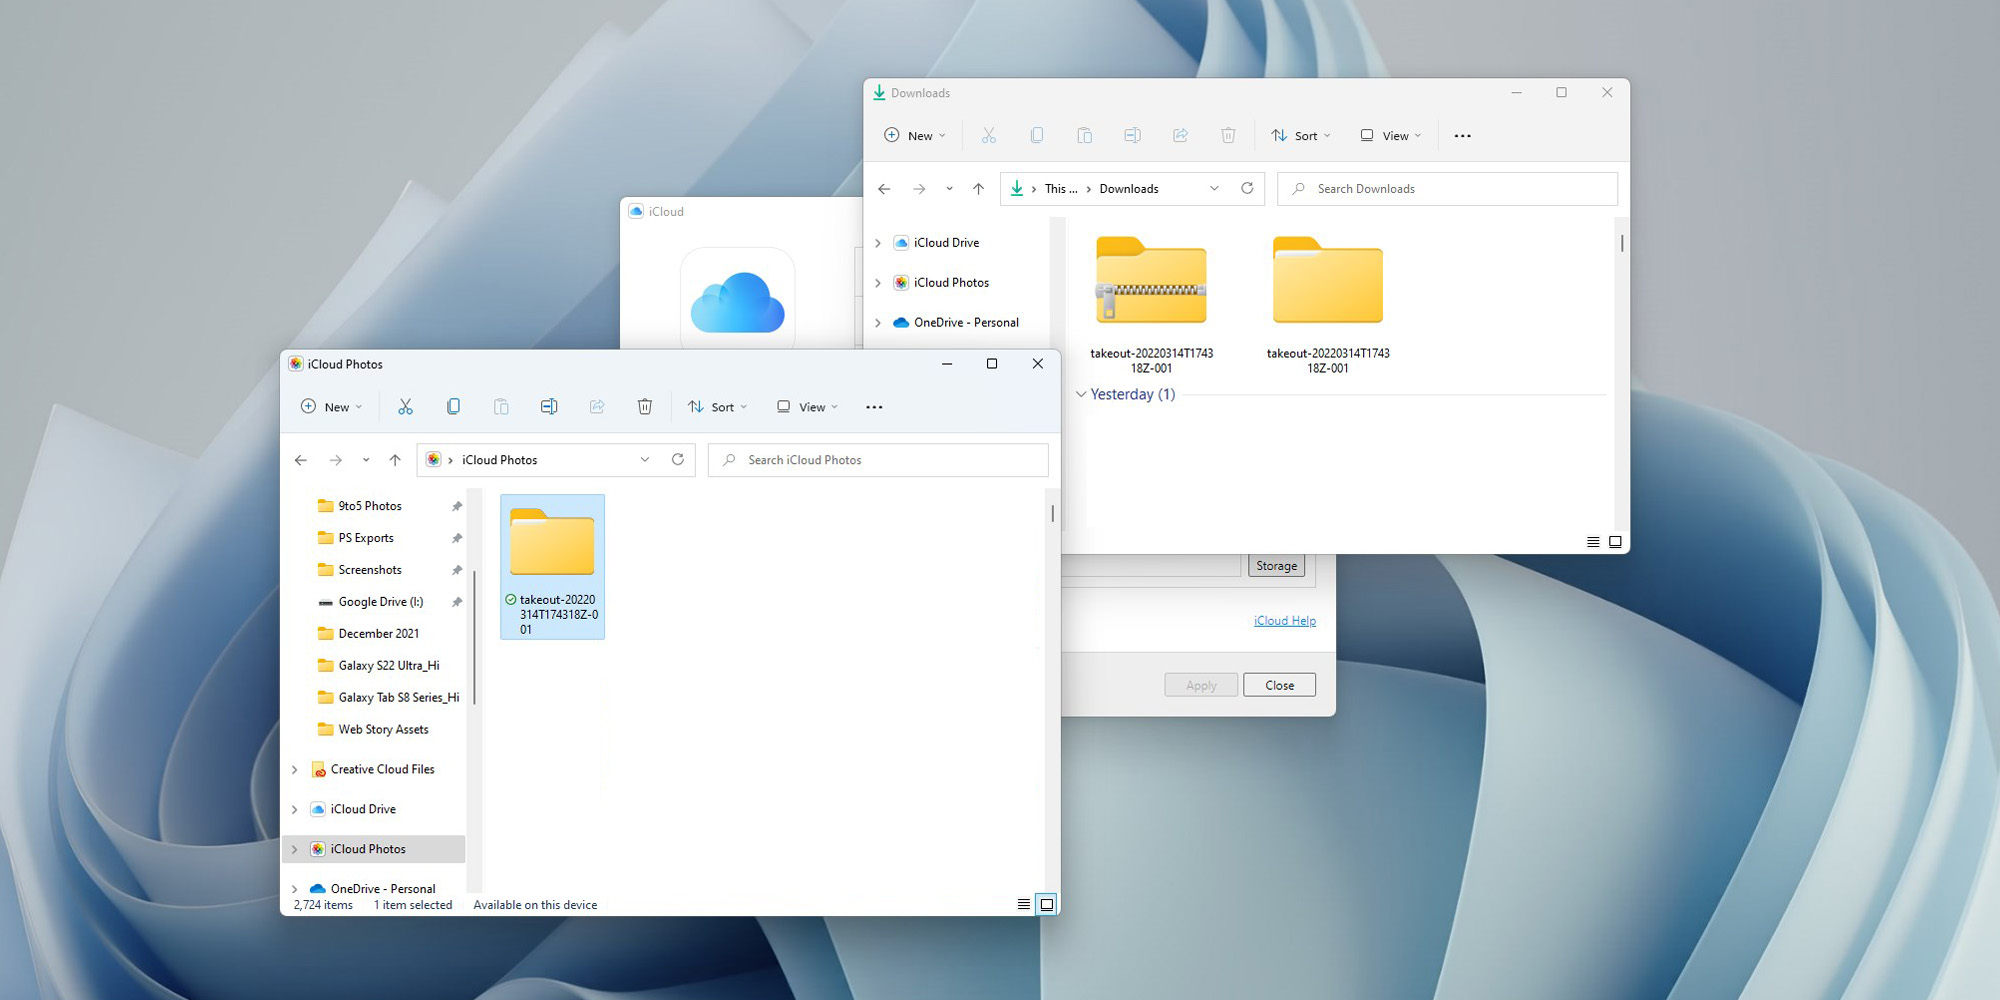
Task: Click the Cut icon in iCloud Photos toolbar
Action: tap(405, 407)
